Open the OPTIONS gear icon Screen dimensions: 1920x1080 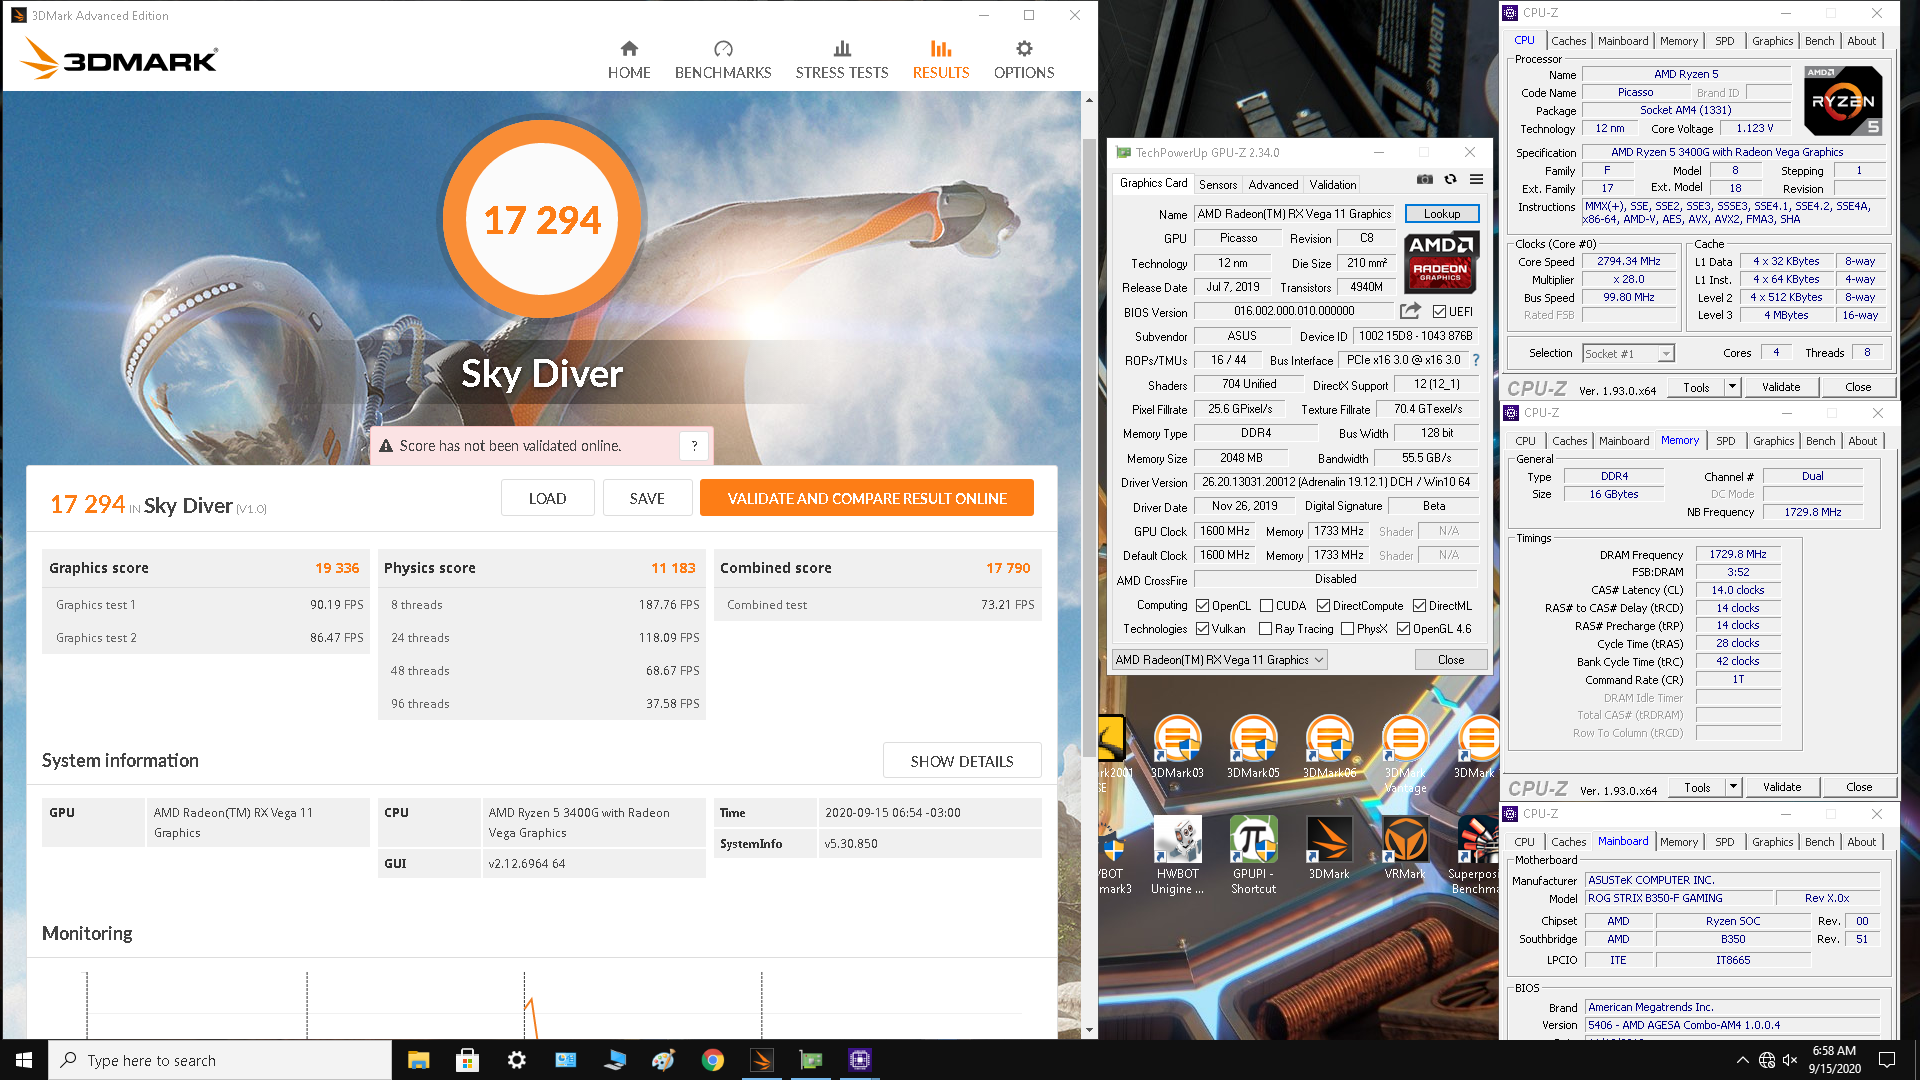point(1024,49)
